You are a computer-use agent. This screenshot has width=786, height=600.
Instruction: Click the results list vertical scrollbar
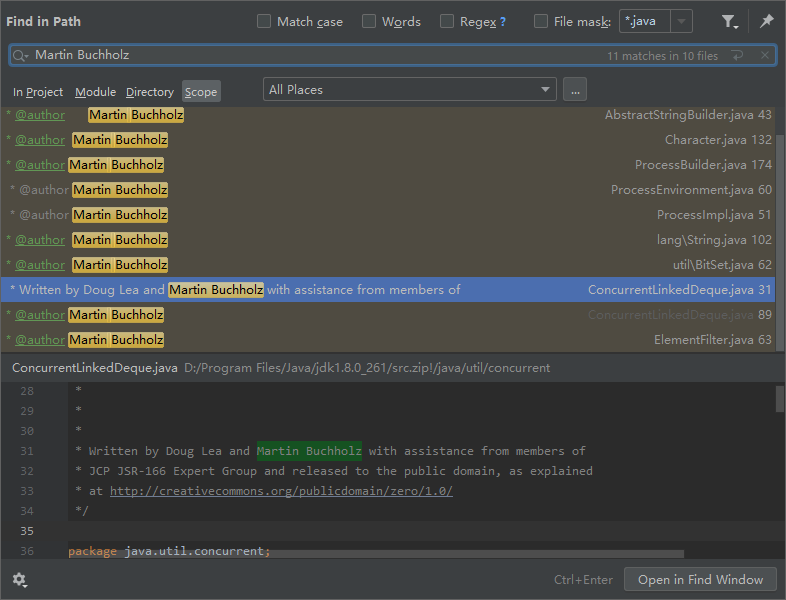780,243
